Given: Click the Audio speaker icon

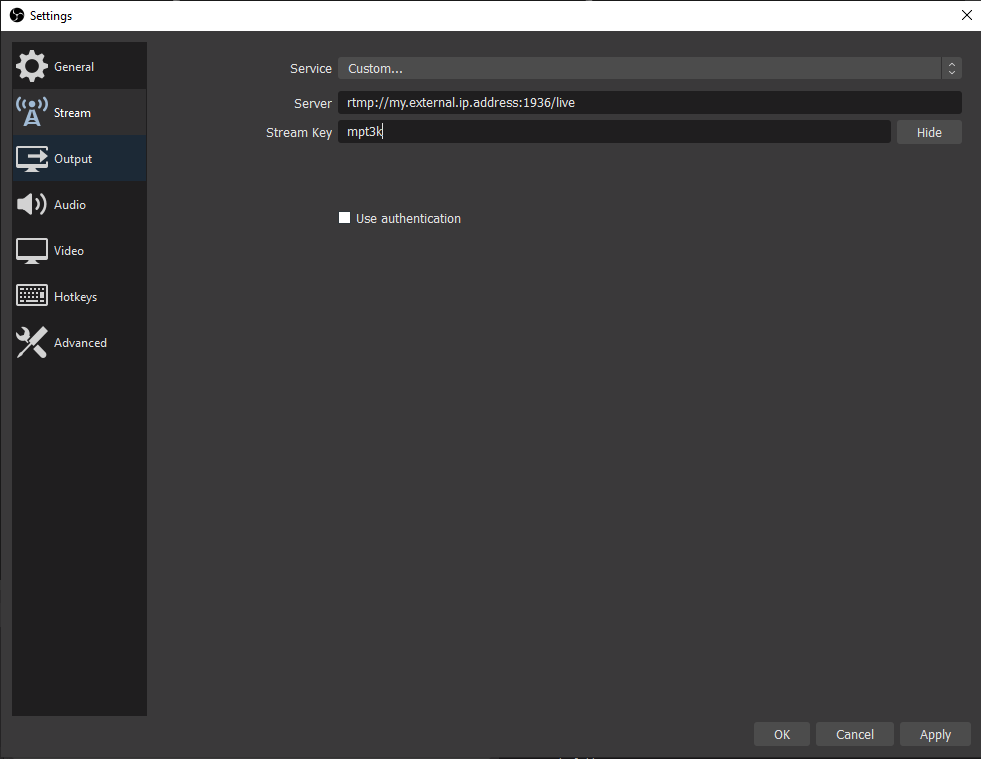Looking at the screenshot, I should coord(32,205).
